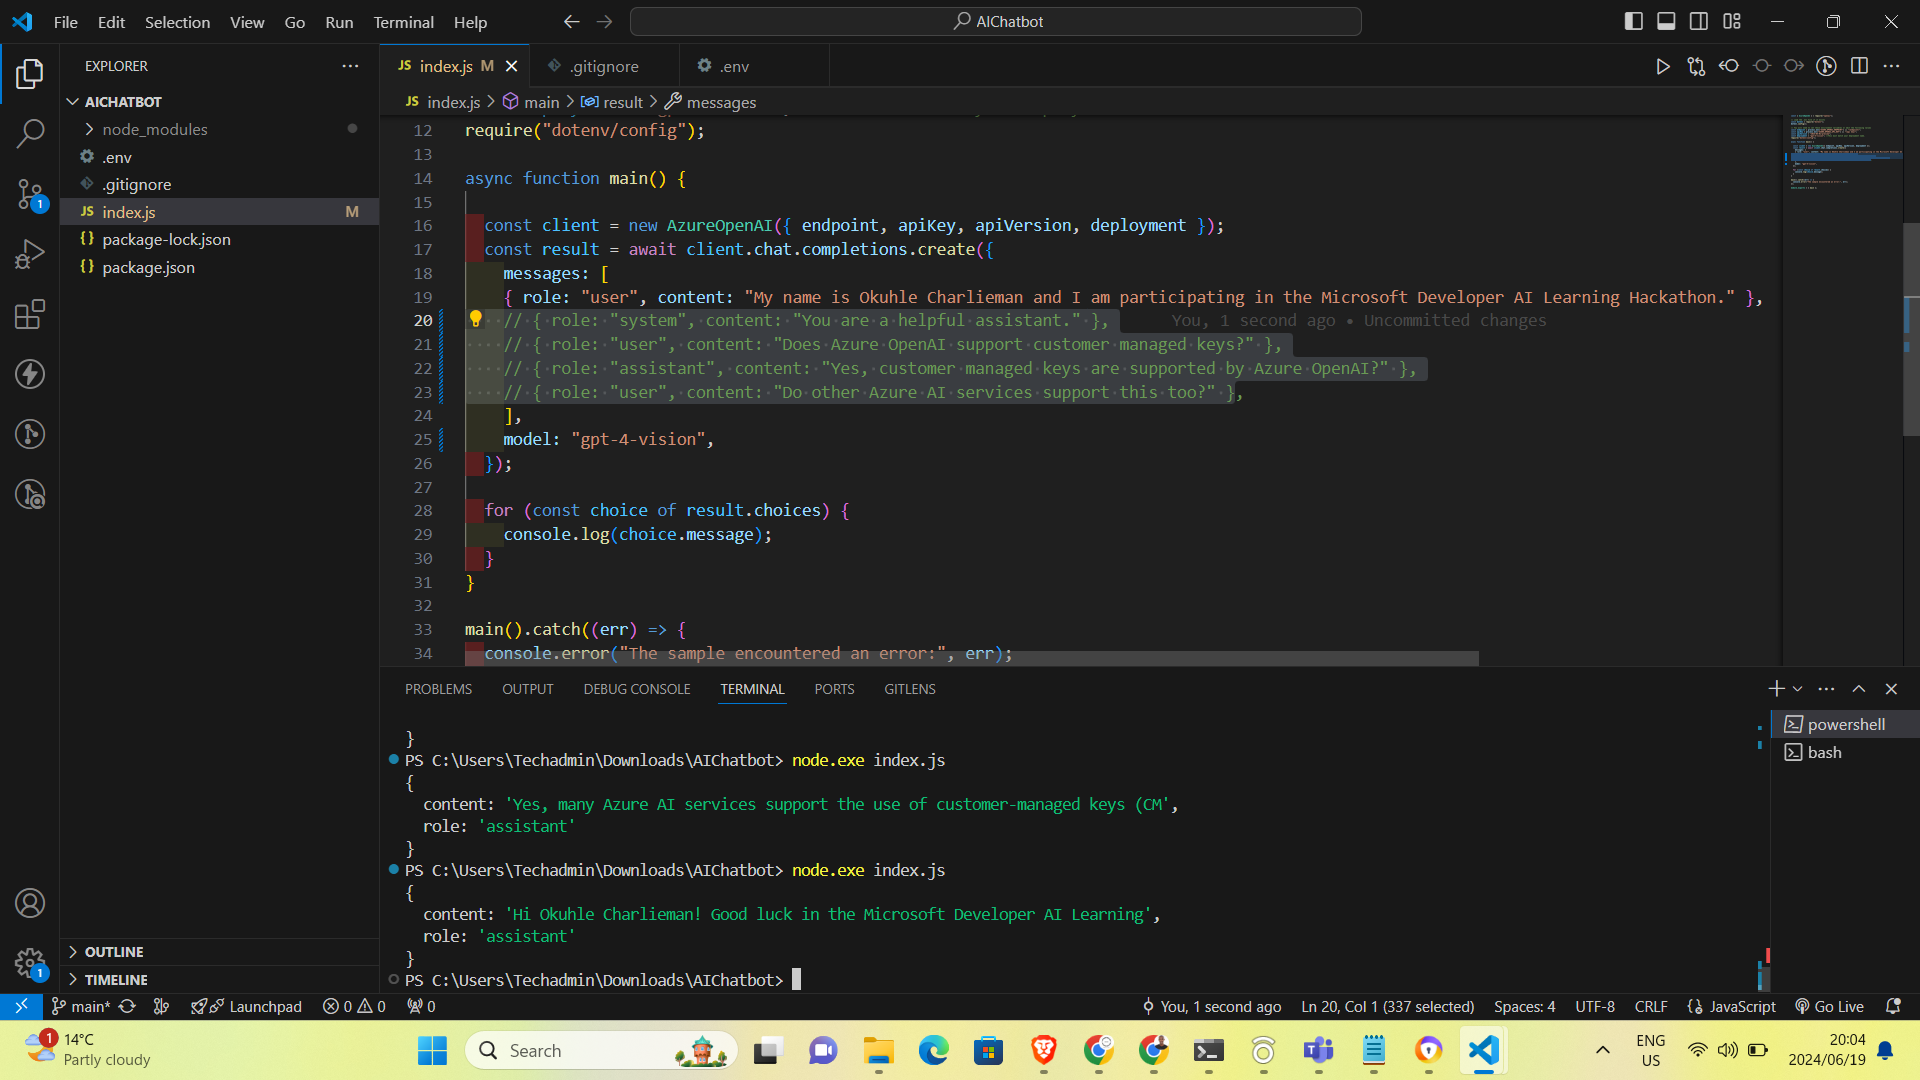1920x1080 pixels.
Task: Click the main* branch in status bar
Action: click(x=81, y=1006)
